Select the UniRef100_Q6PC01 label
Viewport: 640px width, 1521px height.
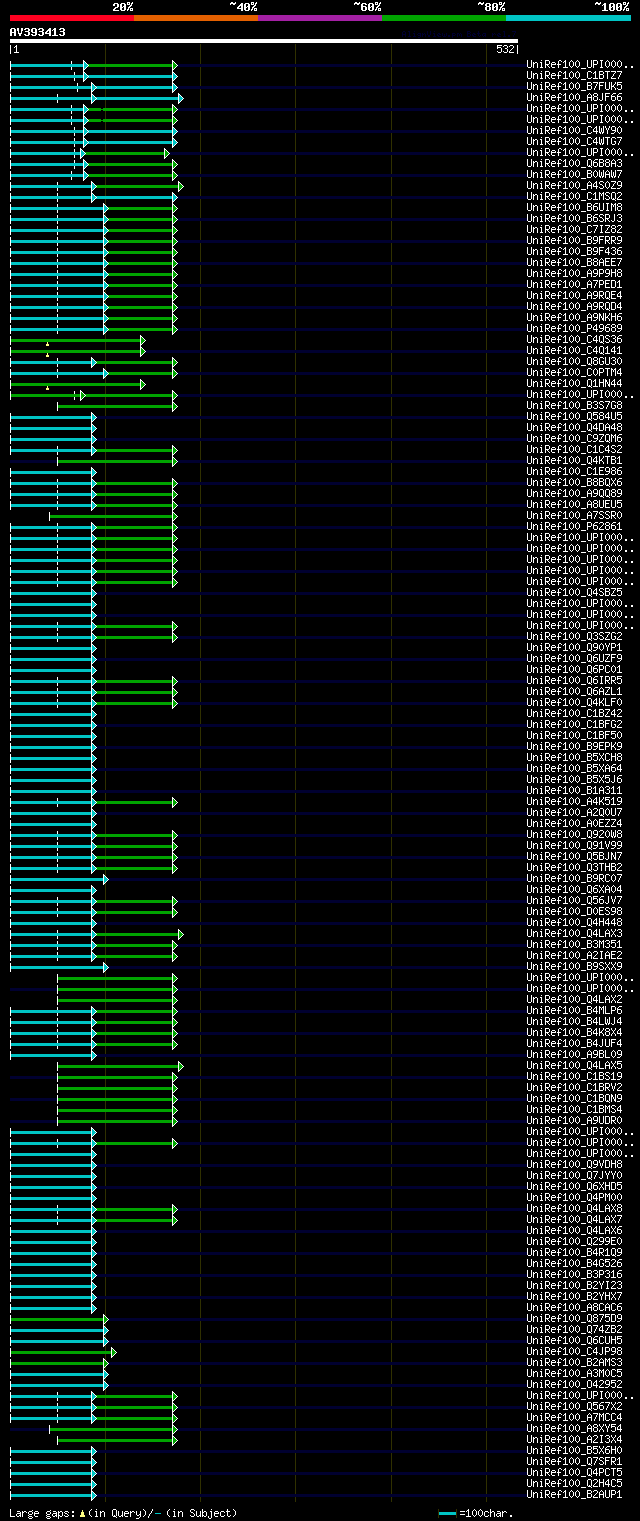coord(575,669)
